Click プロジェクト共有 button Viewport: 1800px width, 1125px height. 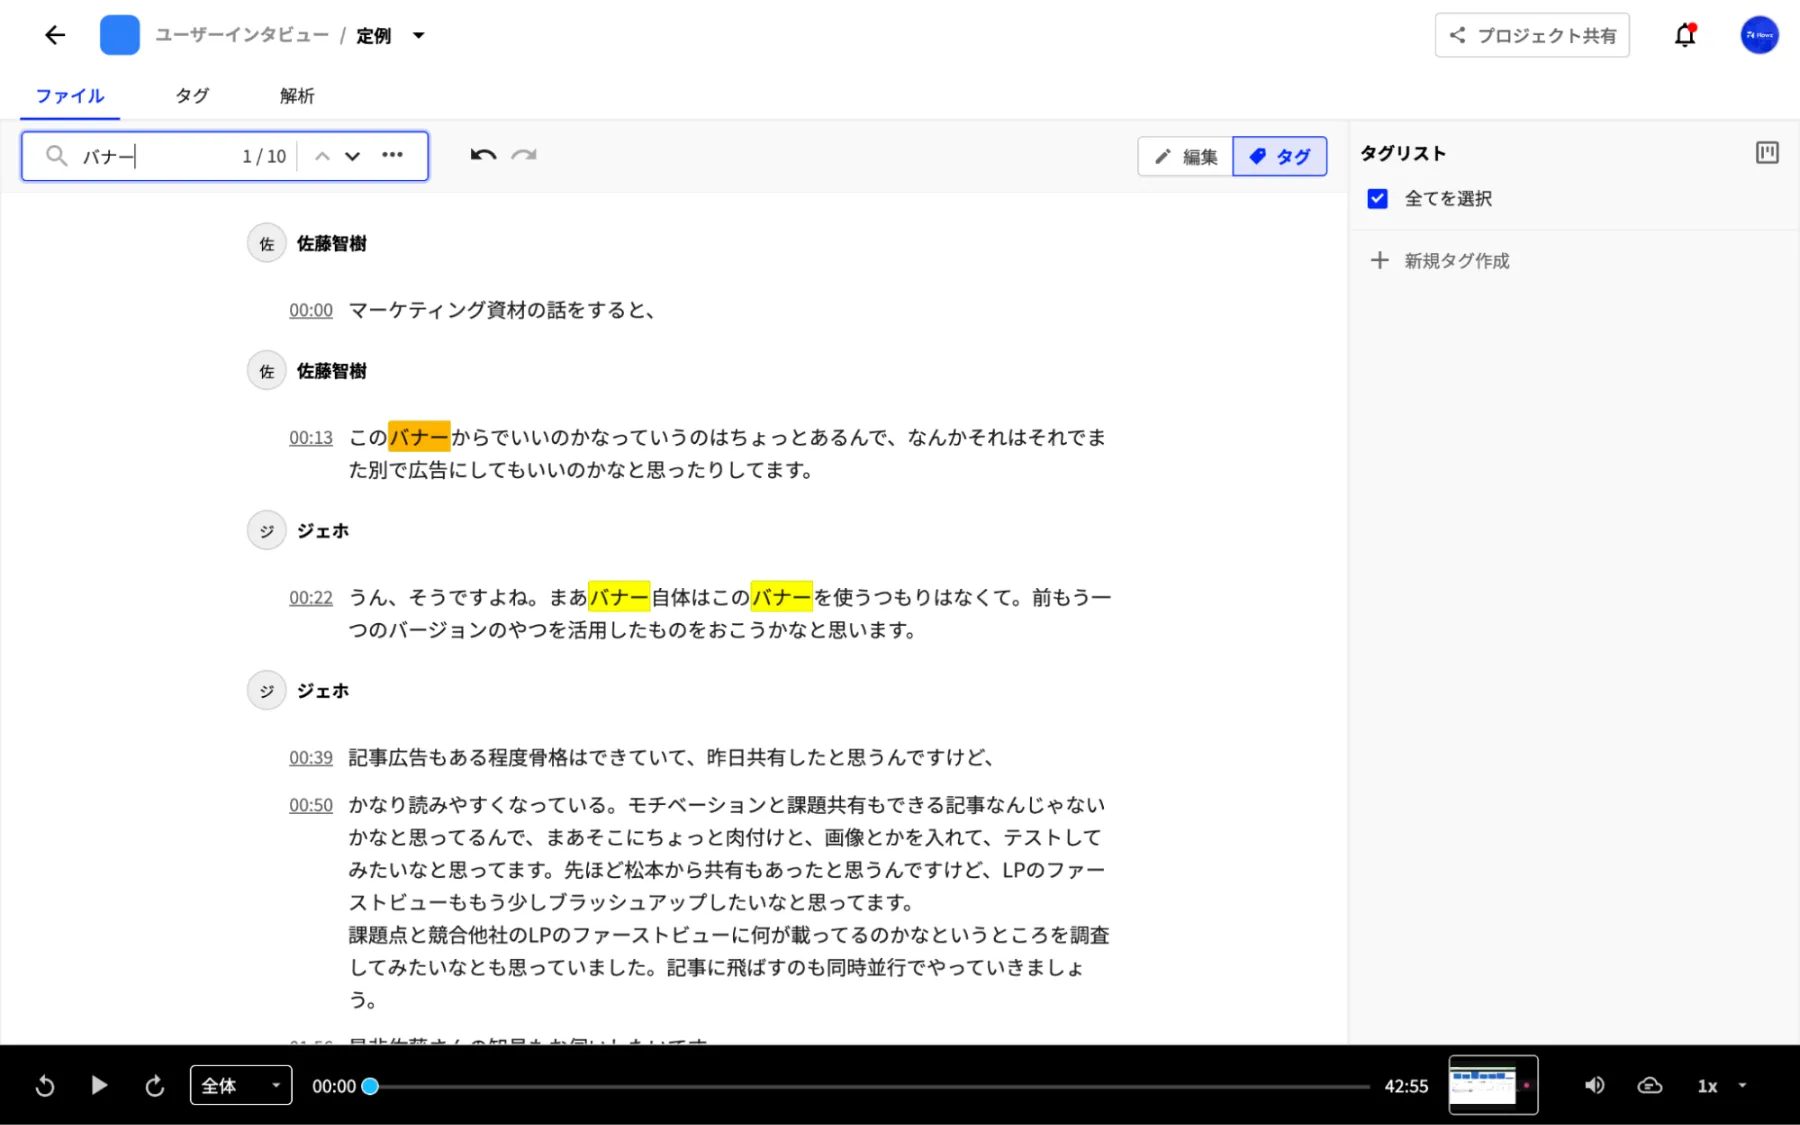1531,35
